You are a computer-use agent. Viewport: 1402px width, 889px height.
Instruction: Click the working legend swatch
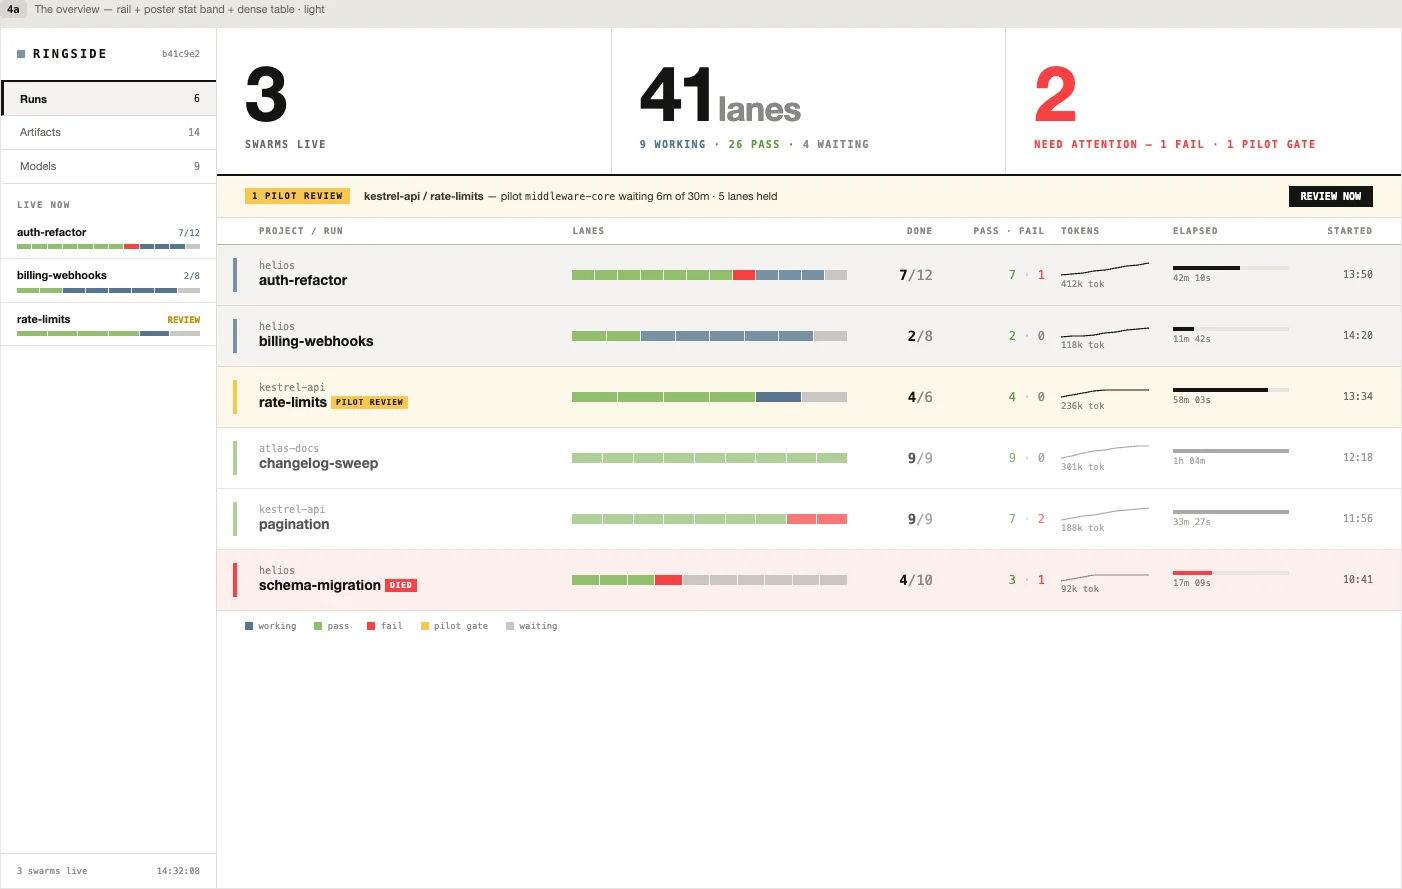click(x=249, y=626)
